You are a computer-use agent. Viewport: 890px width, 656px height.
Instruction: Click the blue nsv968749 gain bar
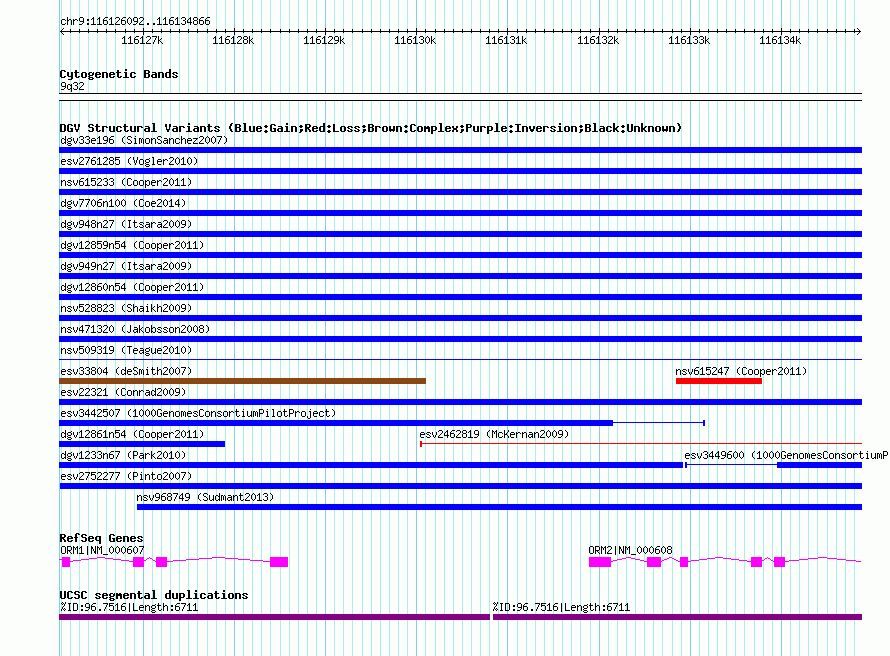499,507
